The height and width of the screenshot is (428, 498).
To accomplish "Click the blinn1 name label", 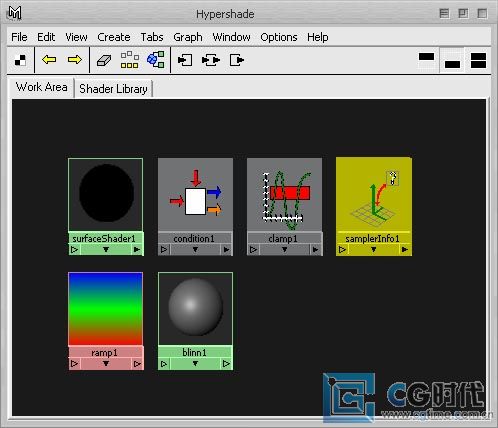I will pyautogui.click(x=194, y=353).
